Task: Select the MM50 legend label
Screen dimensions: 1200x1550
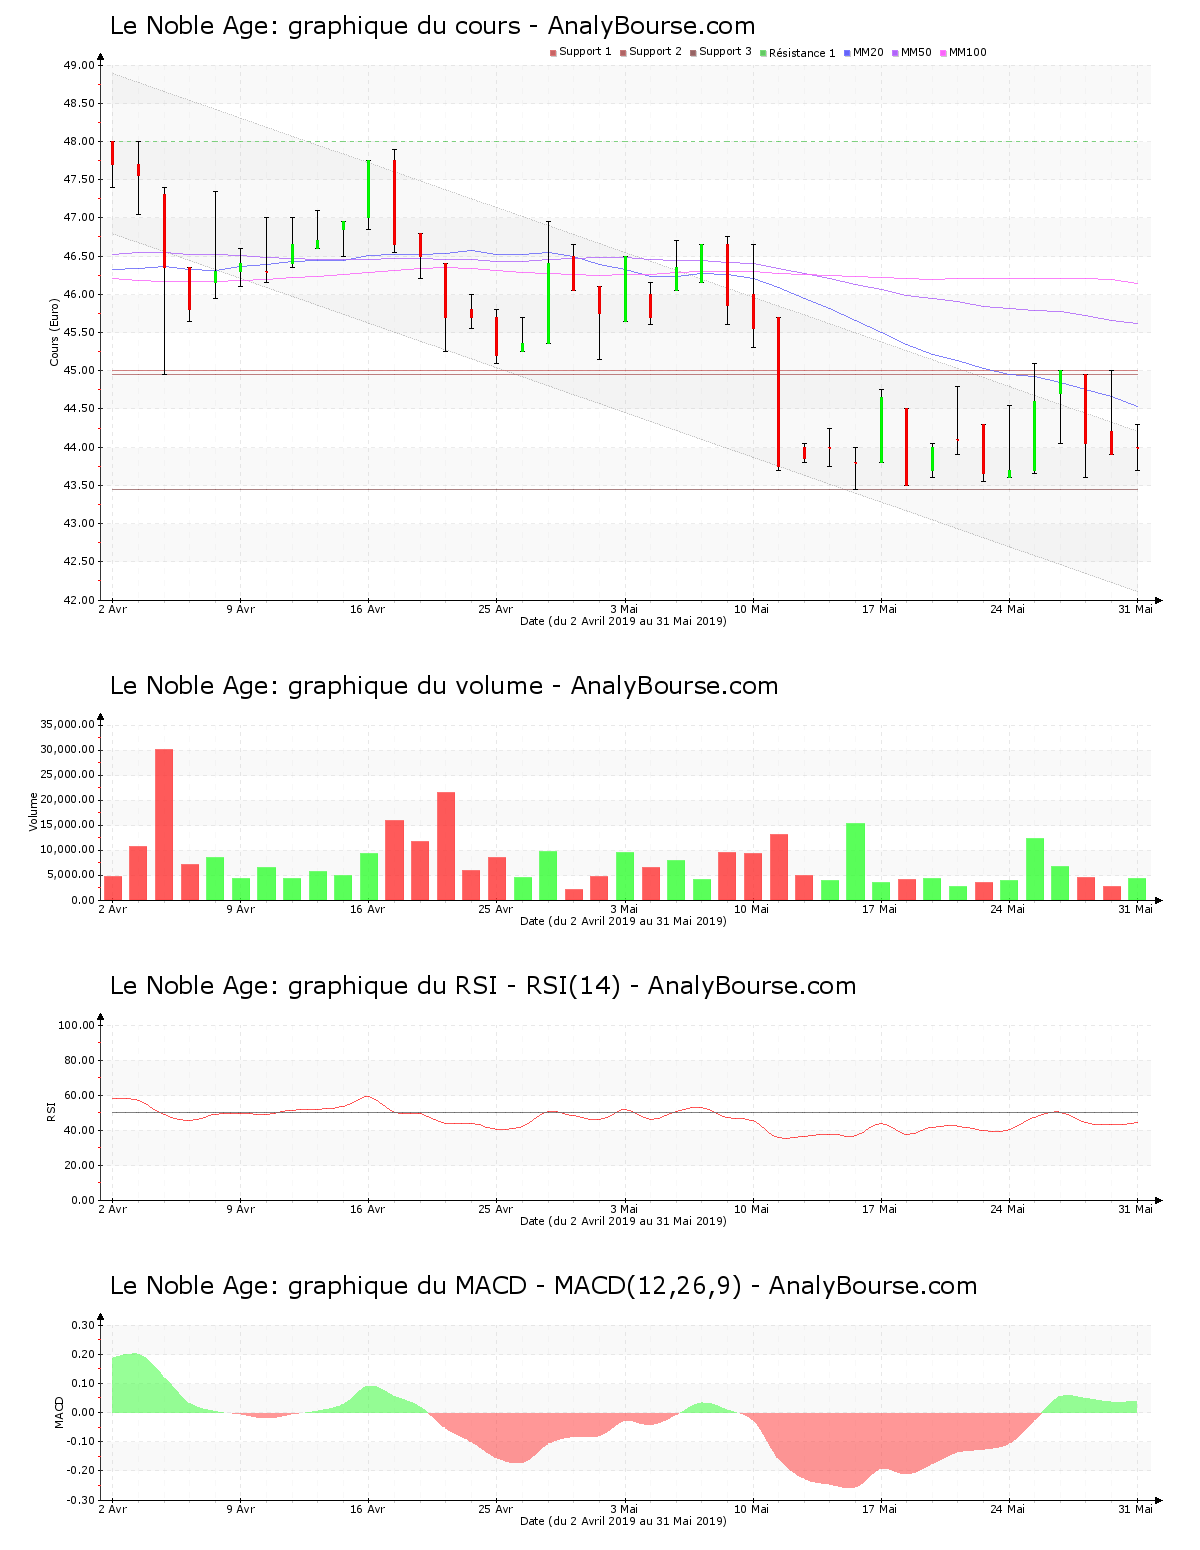Action: pyautogui.click(x=916, y=52)
